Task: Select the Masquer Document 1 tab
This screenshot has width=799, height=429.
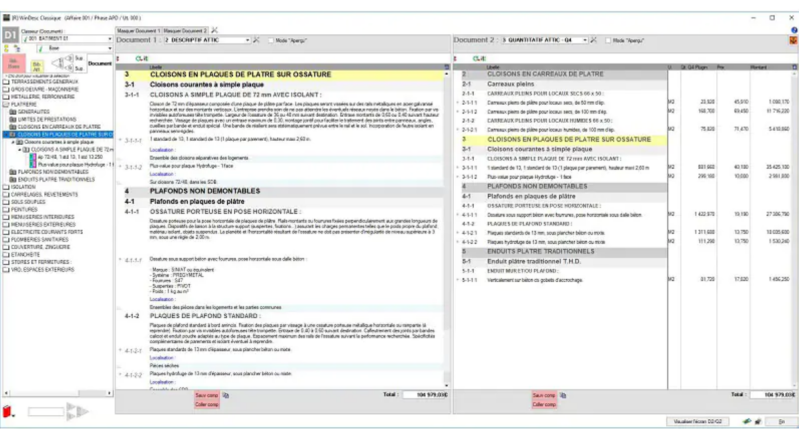Action: 139,31
